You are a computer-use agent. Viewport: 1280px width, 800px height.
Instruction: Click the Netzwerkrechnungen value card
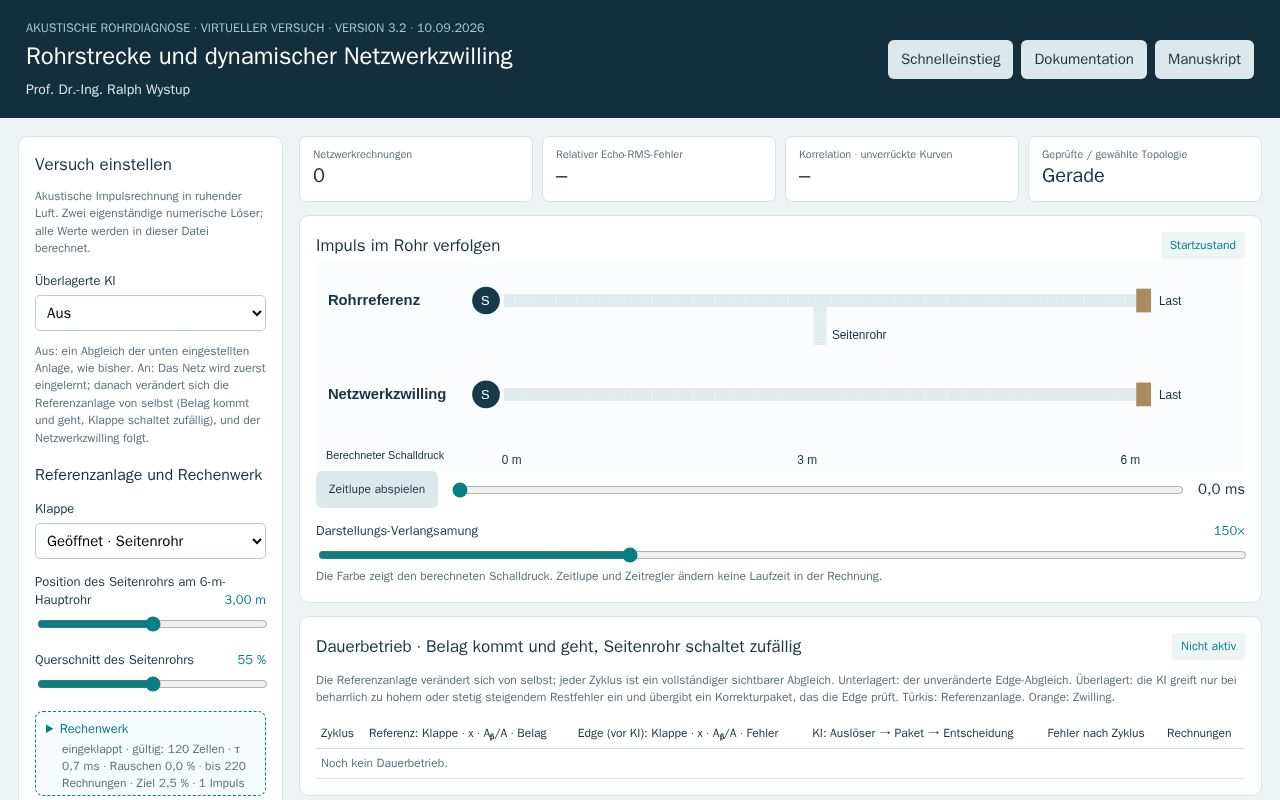coord(416,169)
